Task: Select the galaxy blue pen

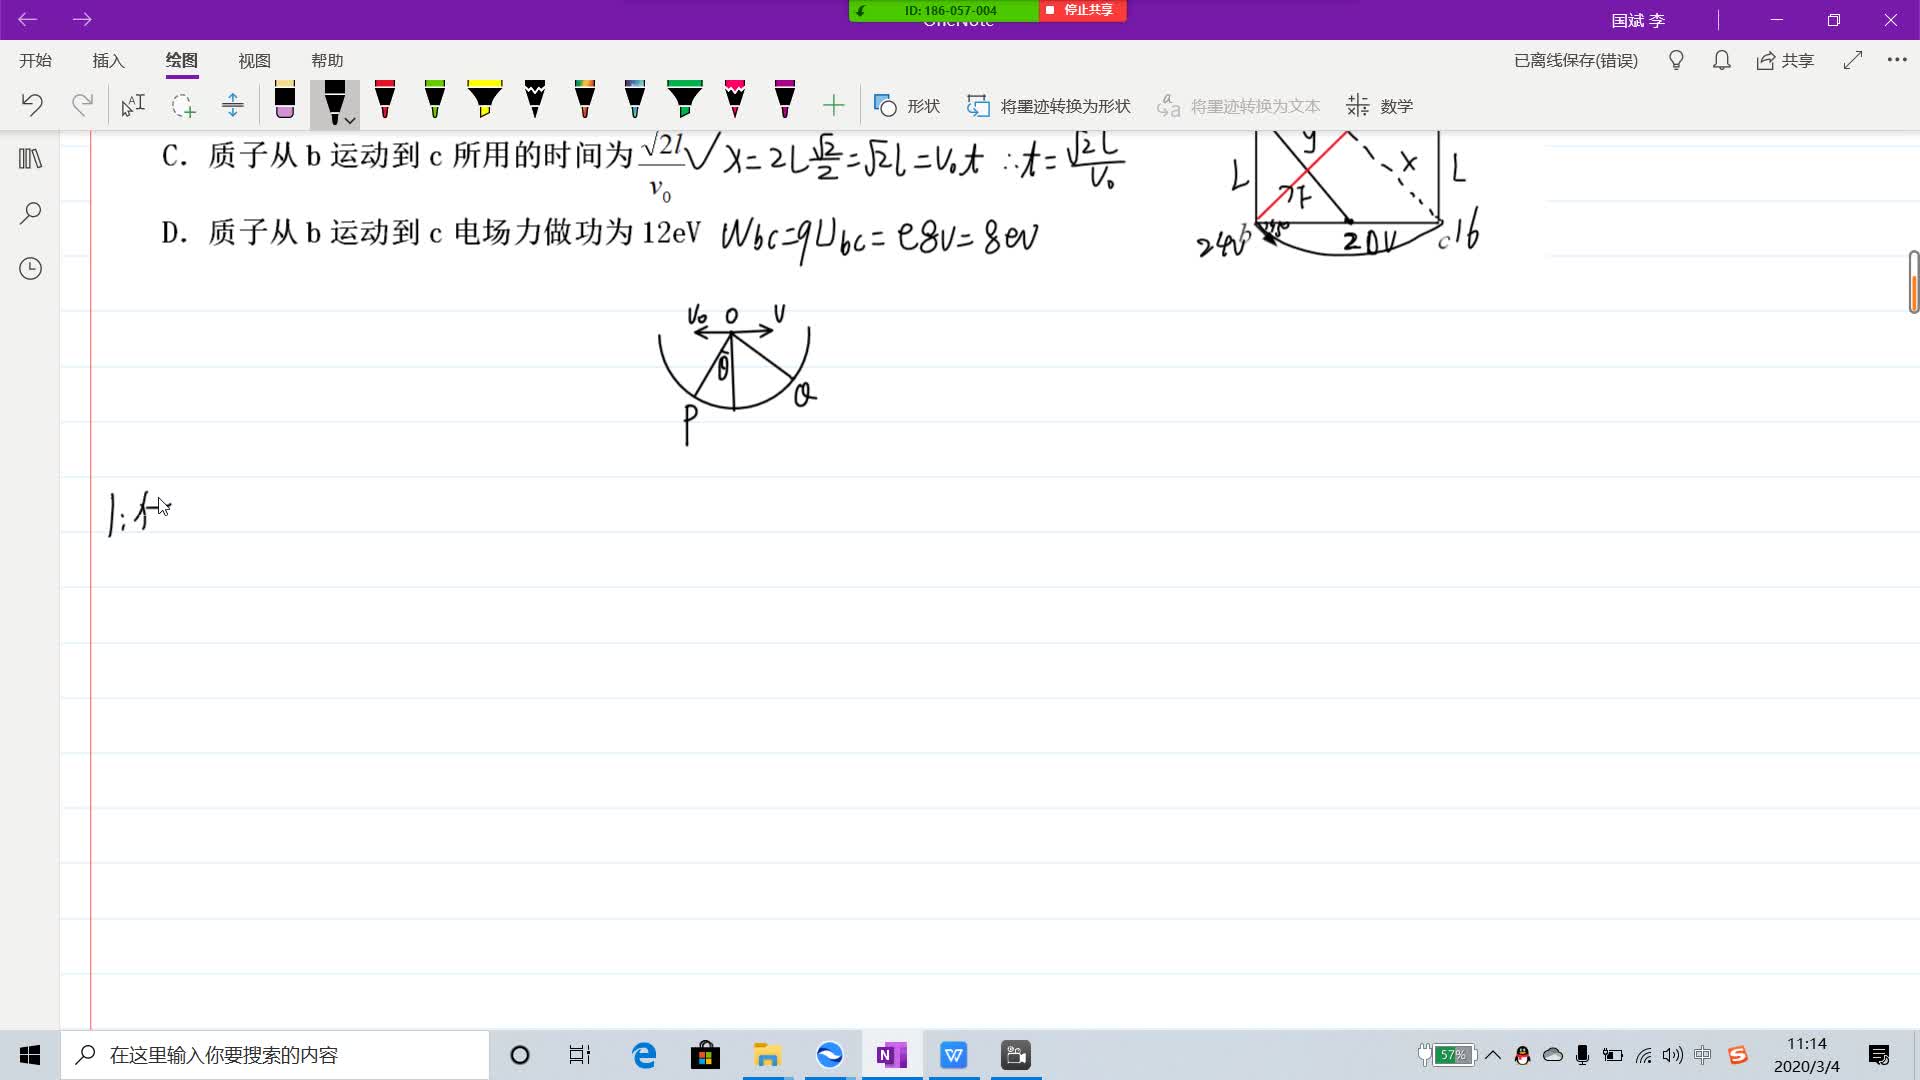Action: click(x=635, y=100)
